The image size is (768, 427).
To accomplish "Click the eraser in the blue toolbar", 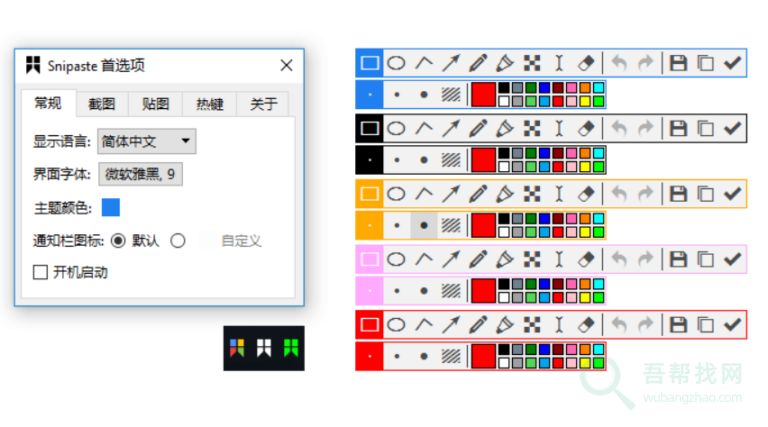I will [x=587, y=63].
